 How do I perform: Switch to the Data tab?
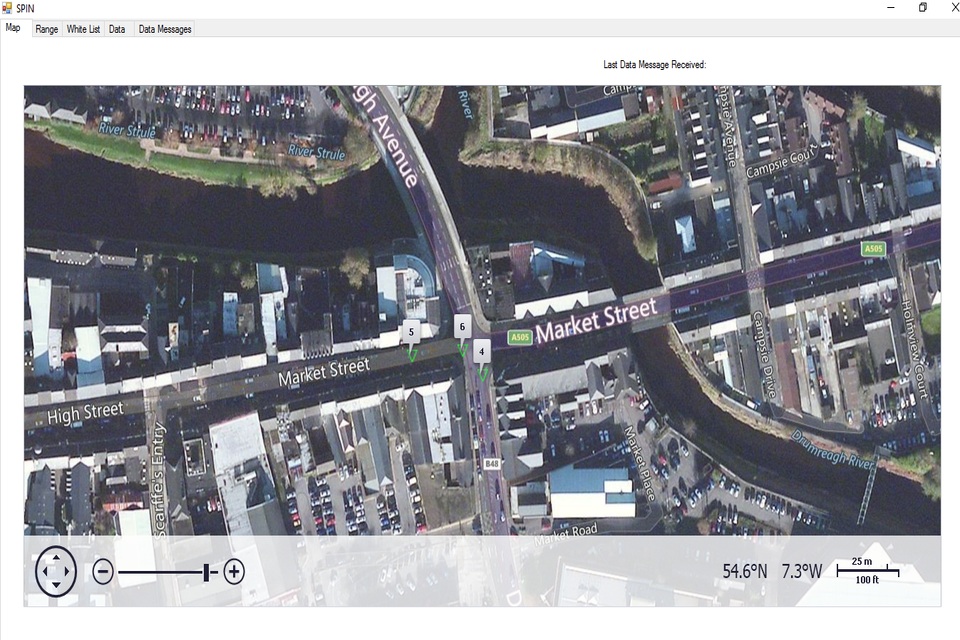(x=117, y=29)
